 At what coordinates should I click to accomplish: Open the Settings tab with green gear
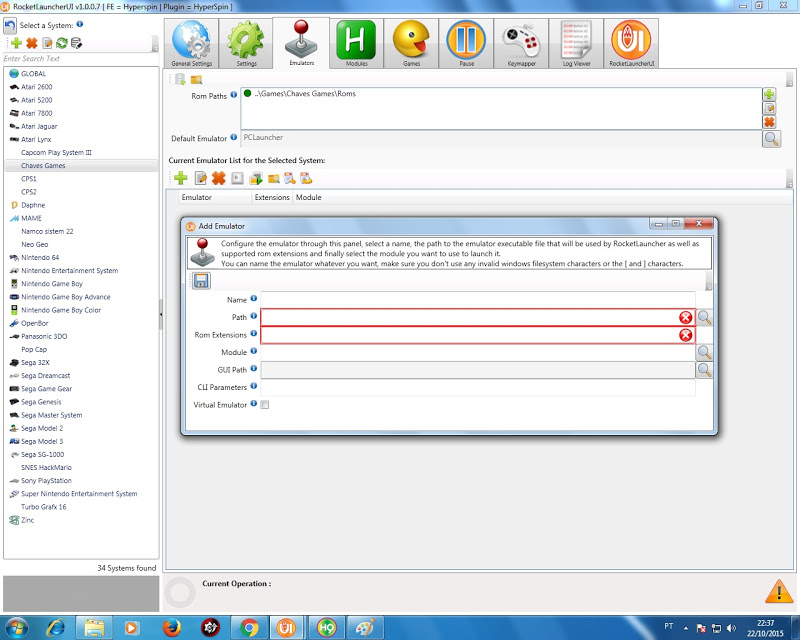point(246,43)
